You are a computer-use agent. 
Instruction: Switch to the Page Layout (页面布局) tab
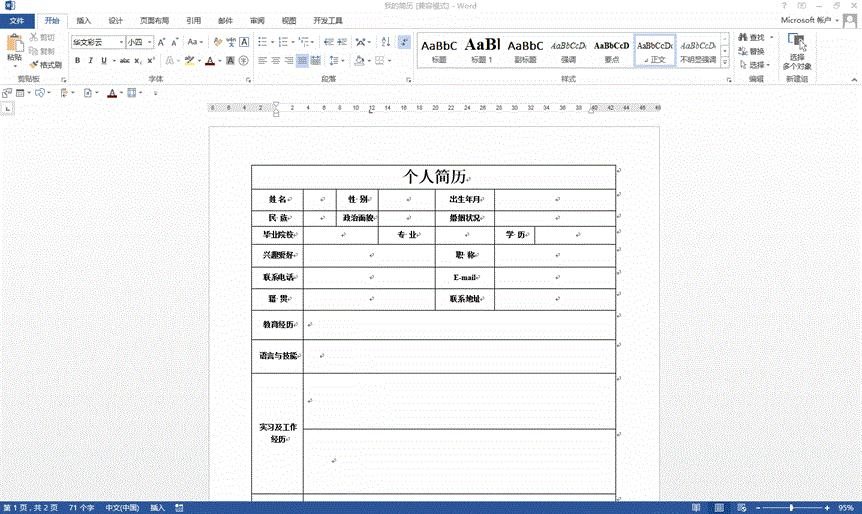[154, 20]
